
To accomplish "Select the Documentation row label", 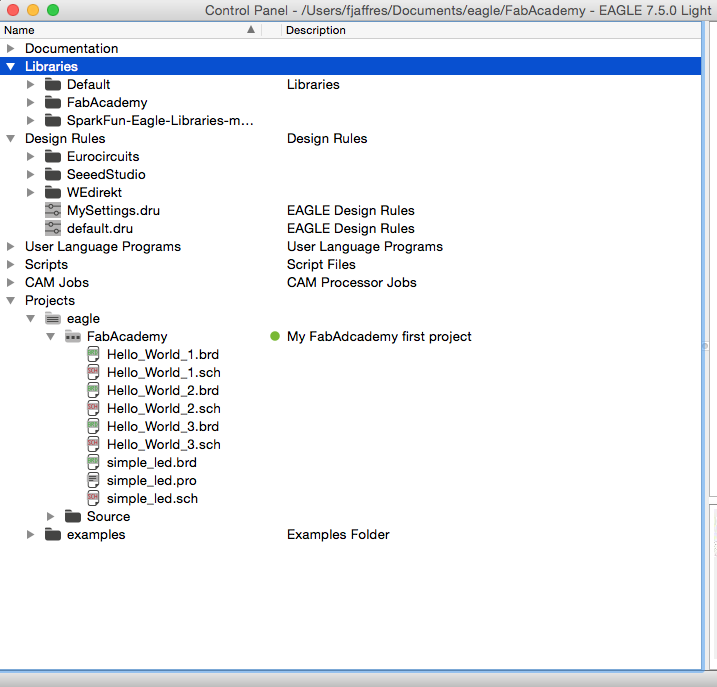I will click(71, 48).
